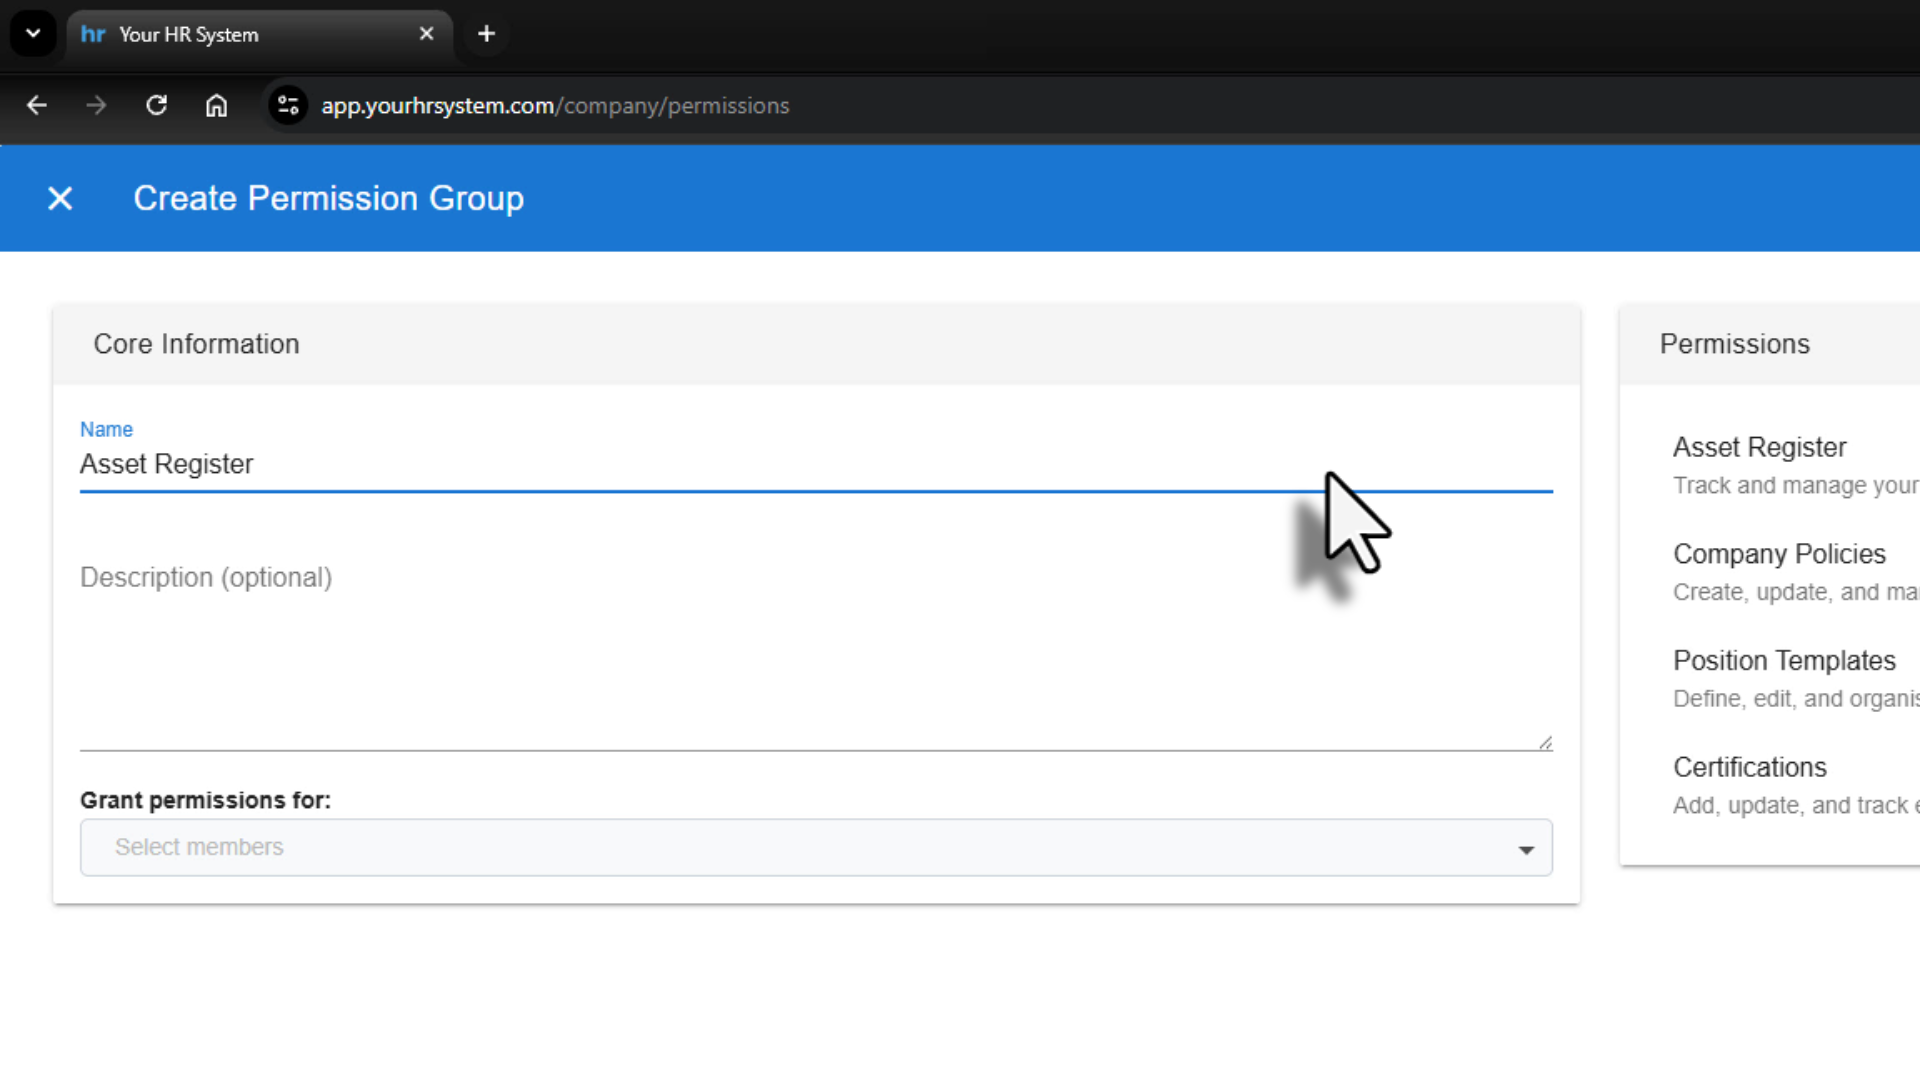Click the address bar URL
The height and width of the screenshot is (1080, 1920).
click(555, 105)
